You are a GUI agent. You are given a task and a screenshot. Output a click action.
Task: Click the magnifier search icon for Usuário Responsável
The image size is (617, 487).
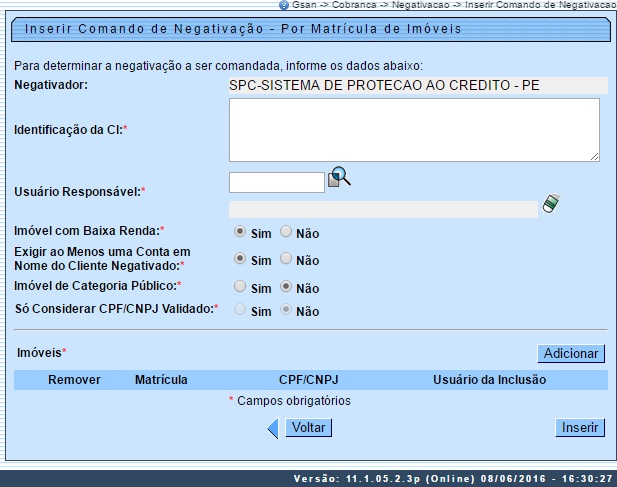point(340,178)
